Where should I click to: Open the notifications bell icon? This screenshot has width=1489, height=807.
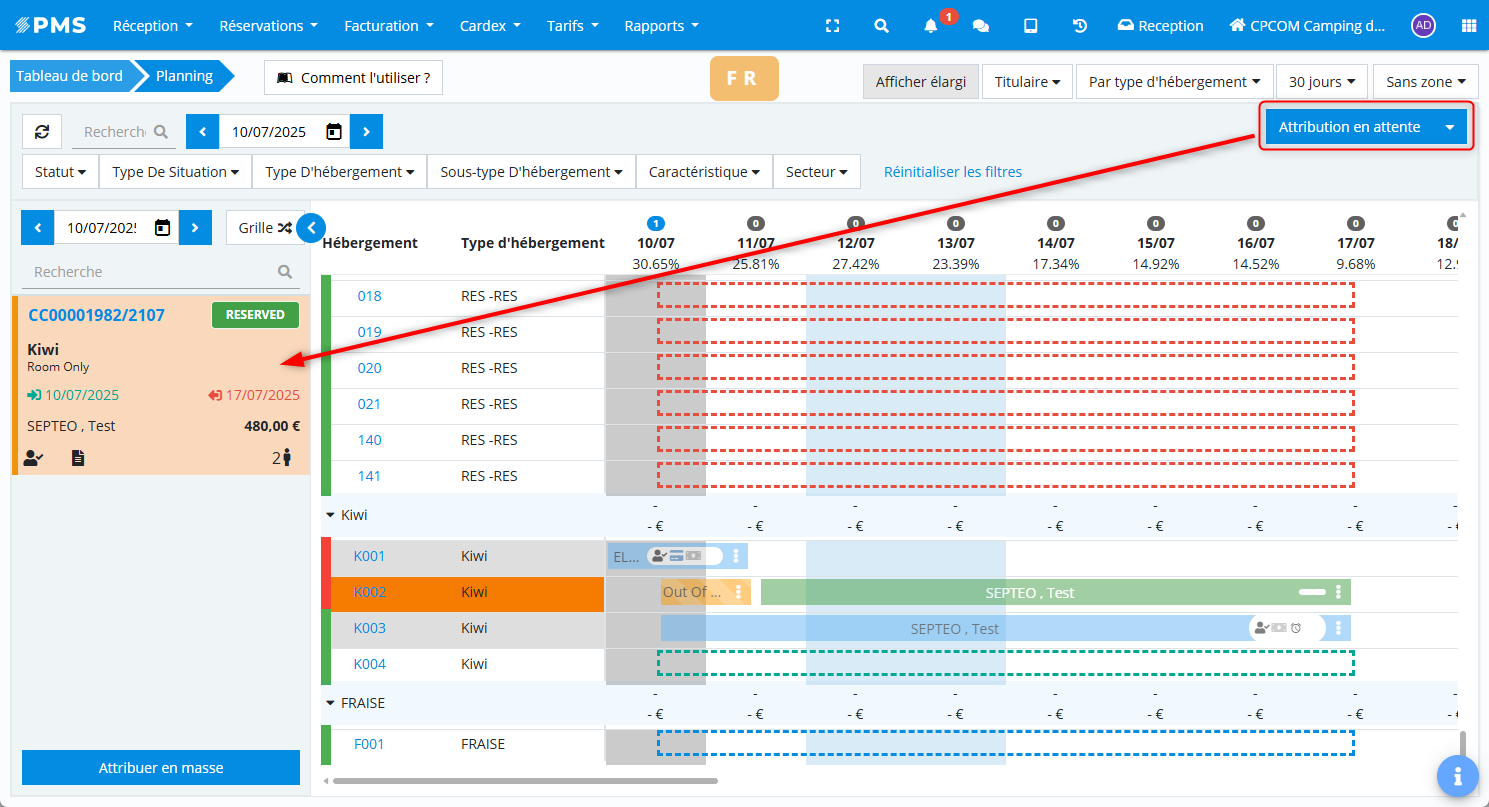(x=931, y=26)
